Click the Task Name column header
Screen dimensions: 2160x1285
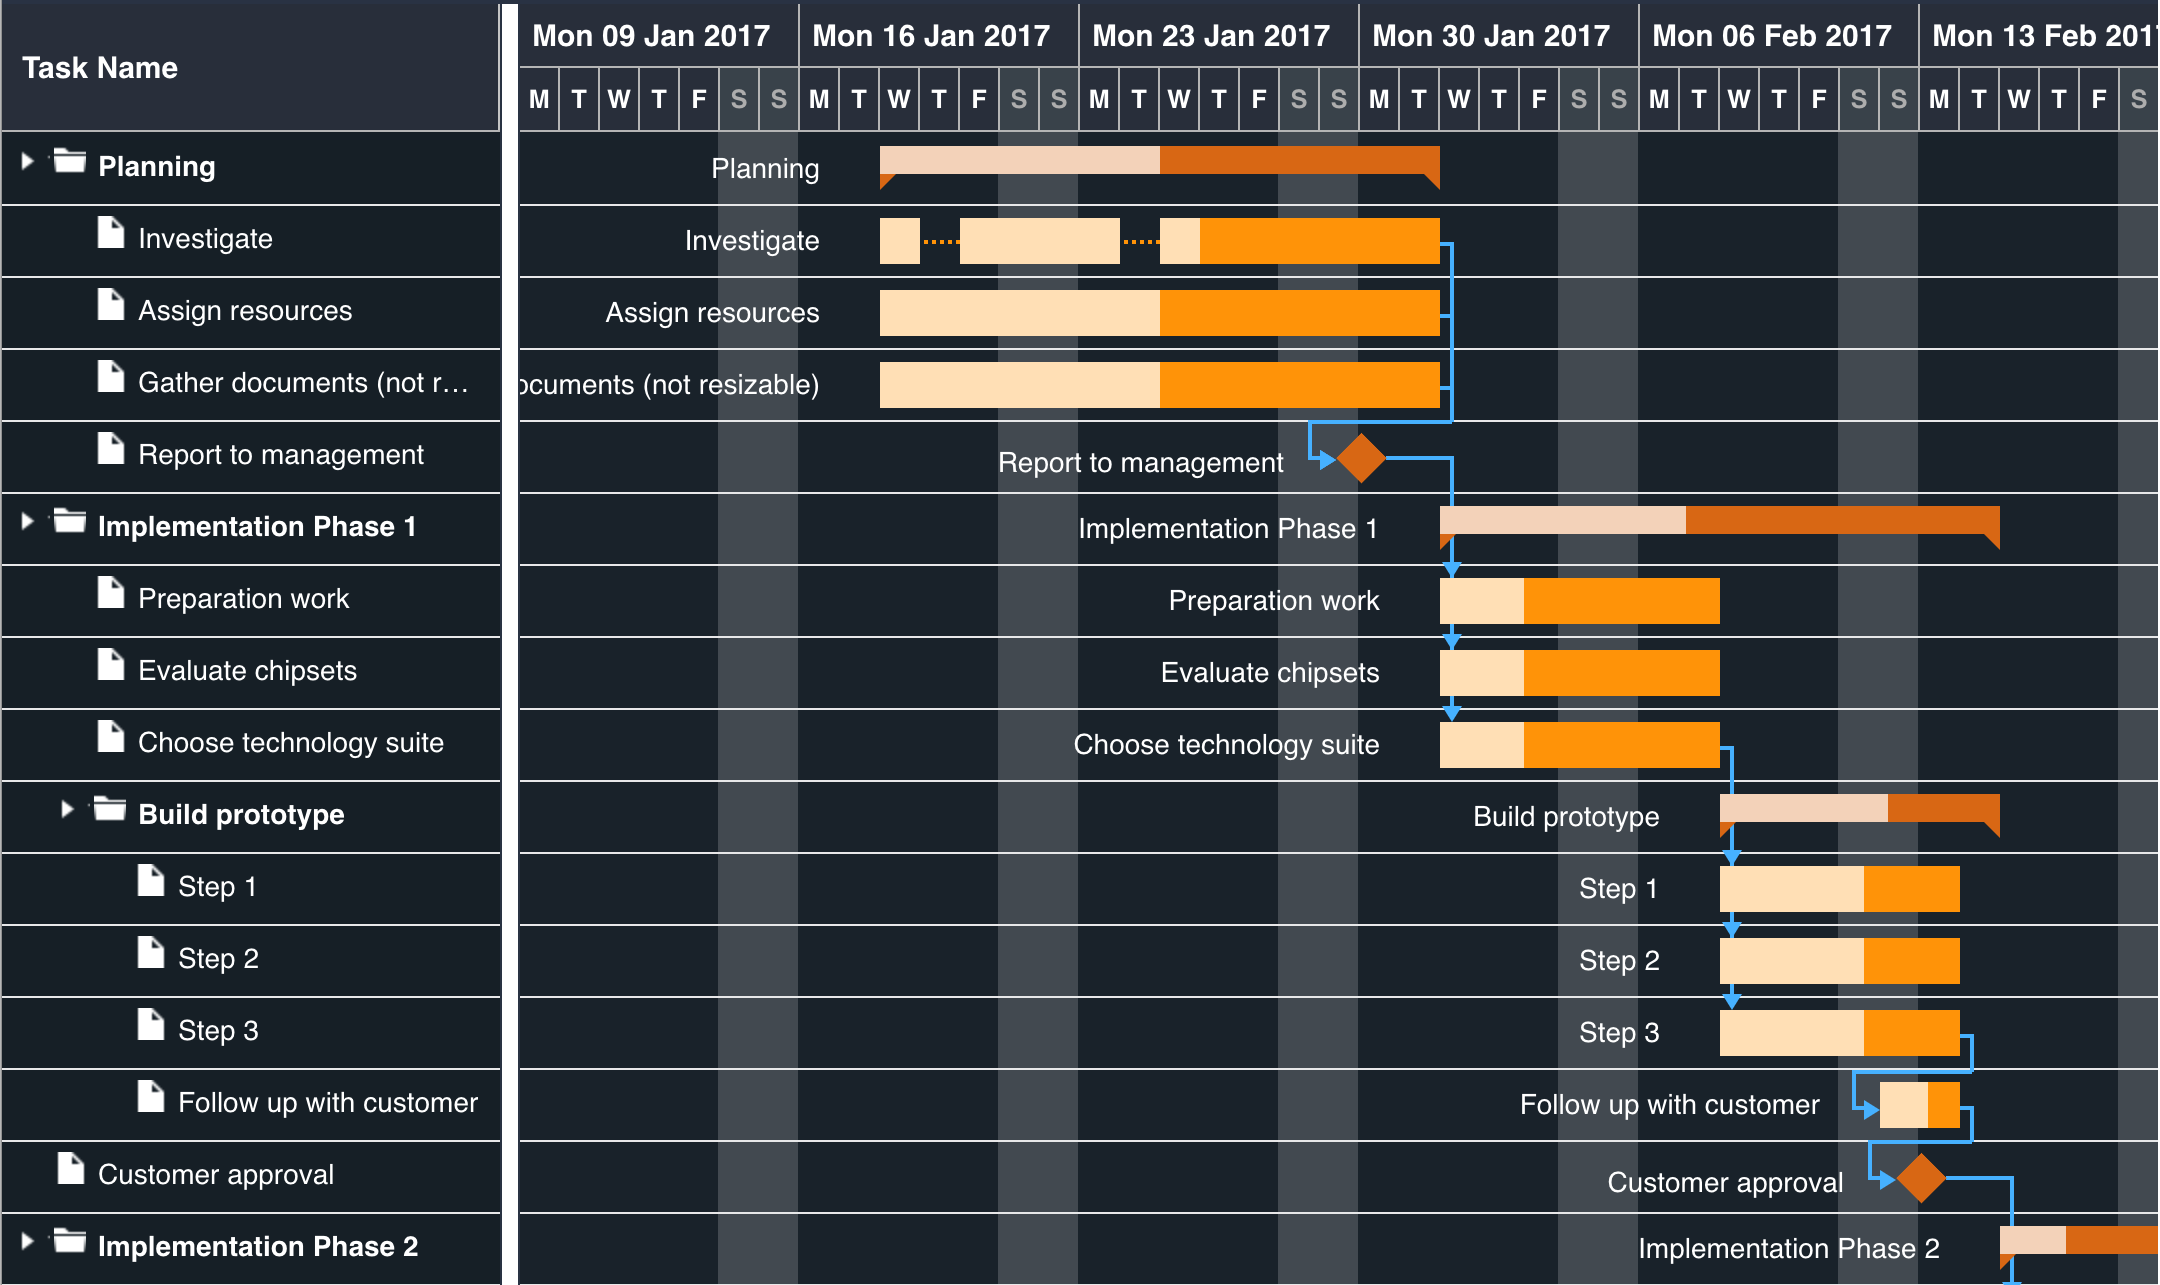click(98, 68)
